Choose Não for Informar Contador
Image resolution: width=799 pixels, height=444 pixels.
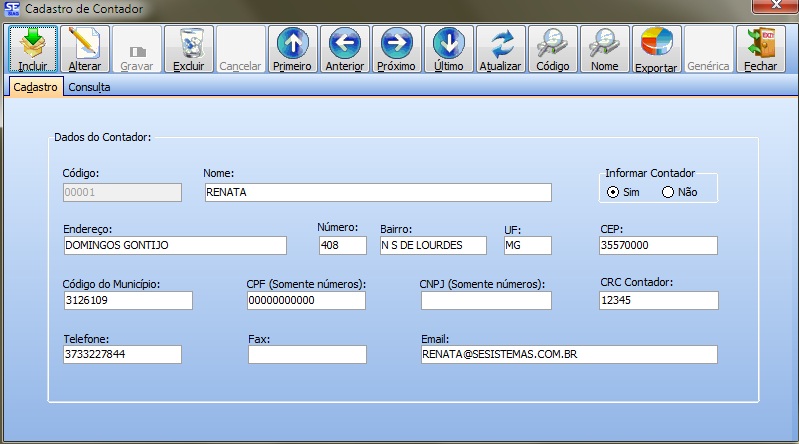point(668,192)
